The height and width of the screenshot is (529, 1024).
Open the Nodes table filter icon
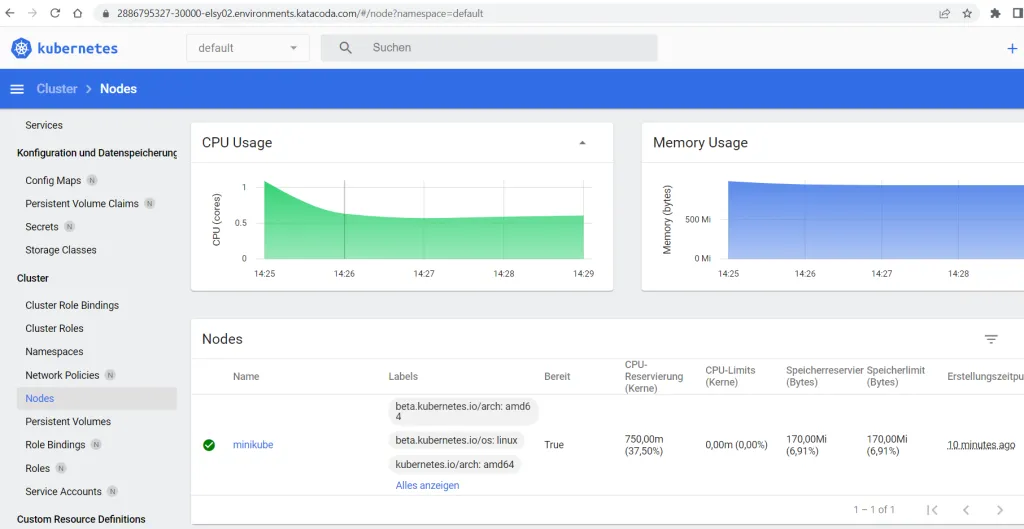pyautogui.click(x=991, y=339)
